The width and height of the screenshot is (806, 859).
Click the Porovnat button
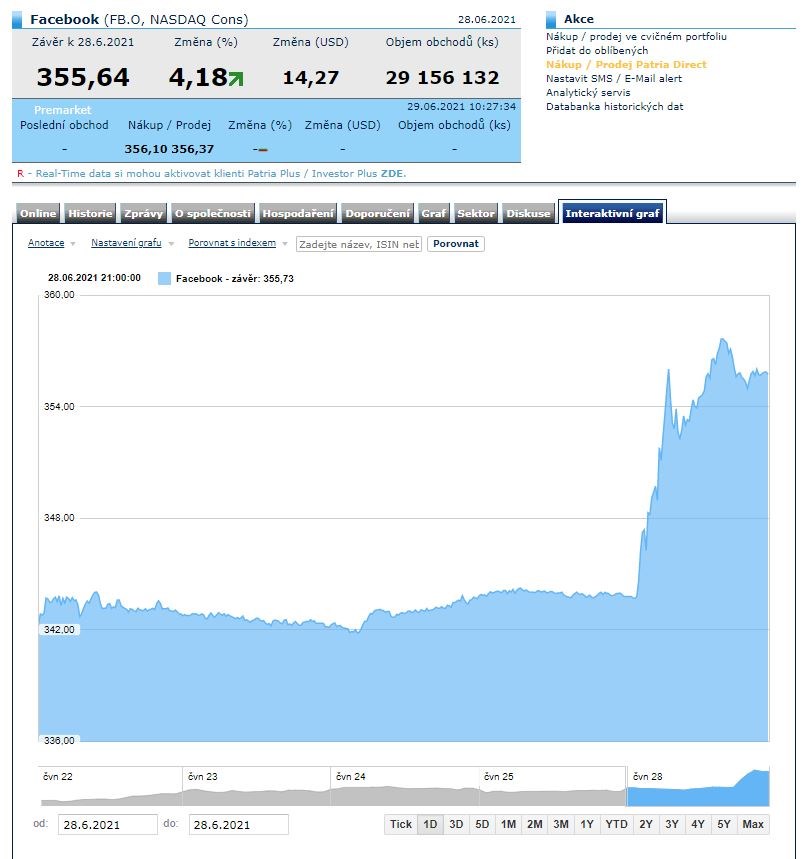click(x=455, y=243)
